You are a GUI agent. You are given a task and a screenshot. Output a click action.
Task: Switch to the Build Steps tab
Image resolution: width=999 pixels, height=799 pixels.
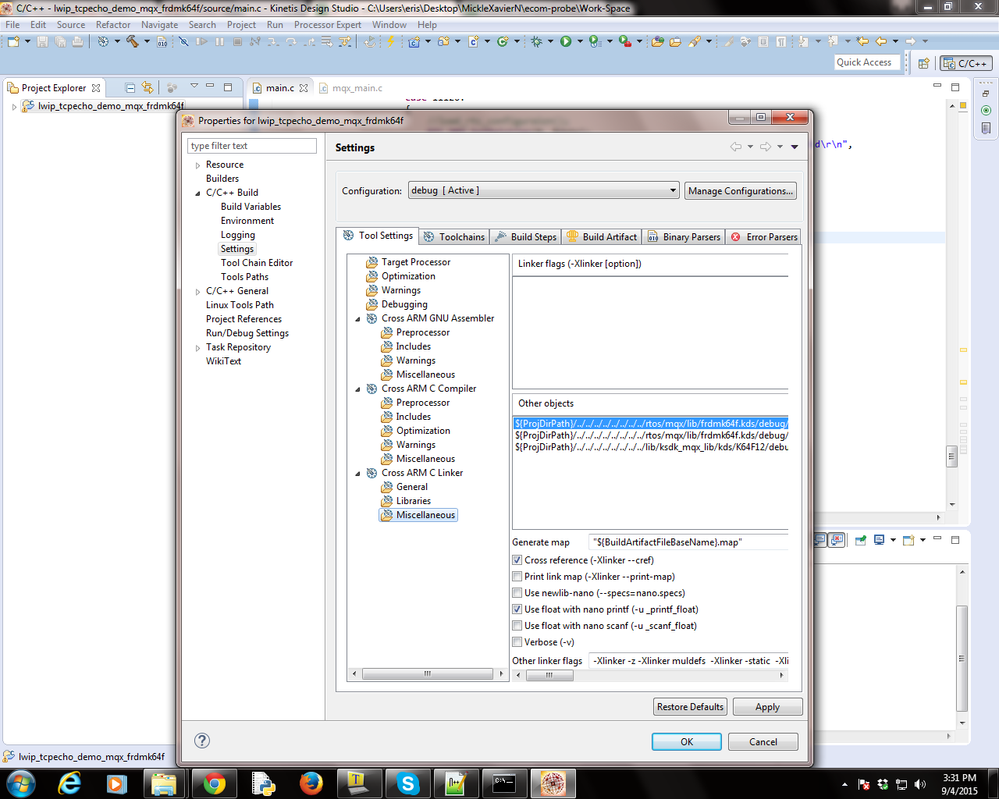point(526,236)
